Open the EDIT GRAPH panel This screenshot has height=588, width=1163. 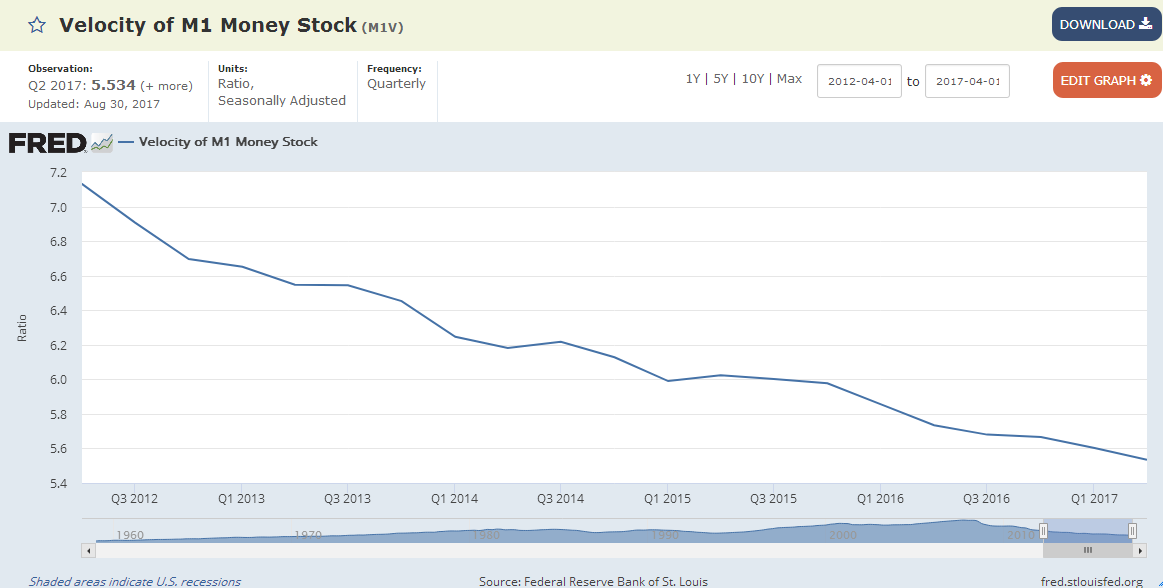[1106, 80]
